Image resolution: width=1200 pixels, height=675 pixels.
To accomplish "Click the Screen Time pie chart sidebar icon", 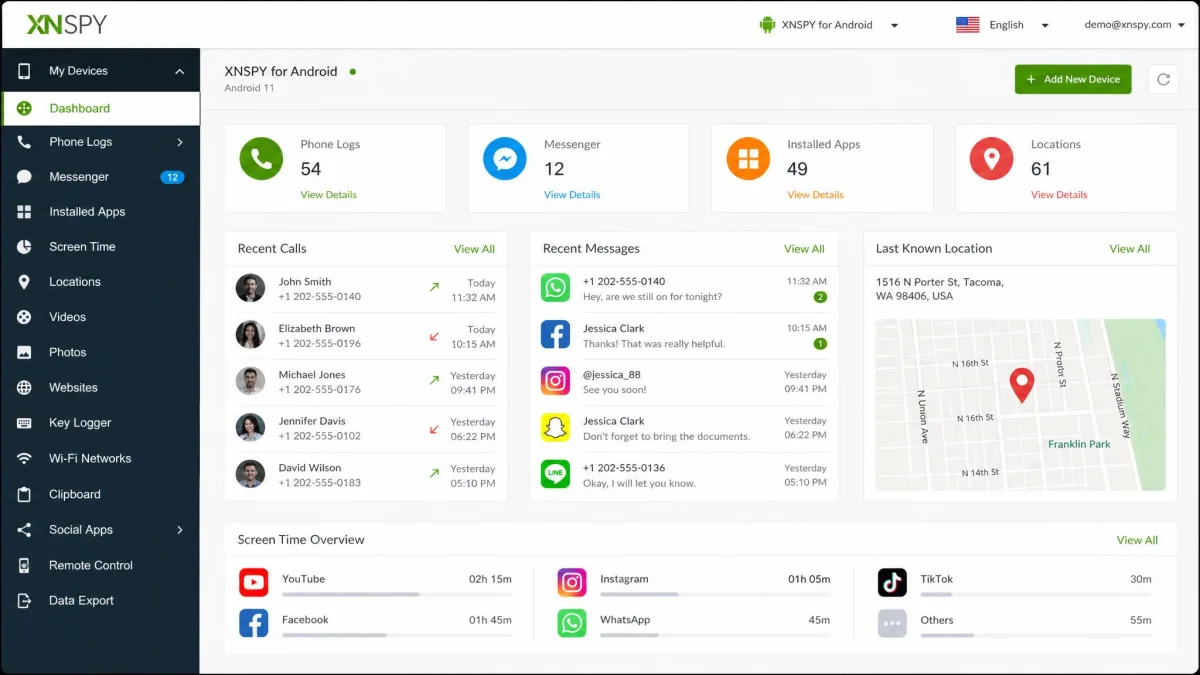I will click(x=25, y=247).
